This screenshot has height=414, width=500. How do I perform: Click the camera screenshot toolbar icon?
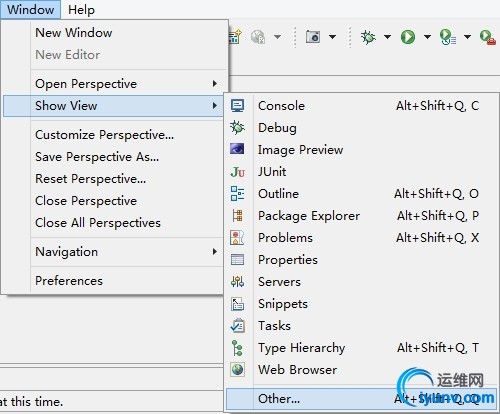[313, 37]
